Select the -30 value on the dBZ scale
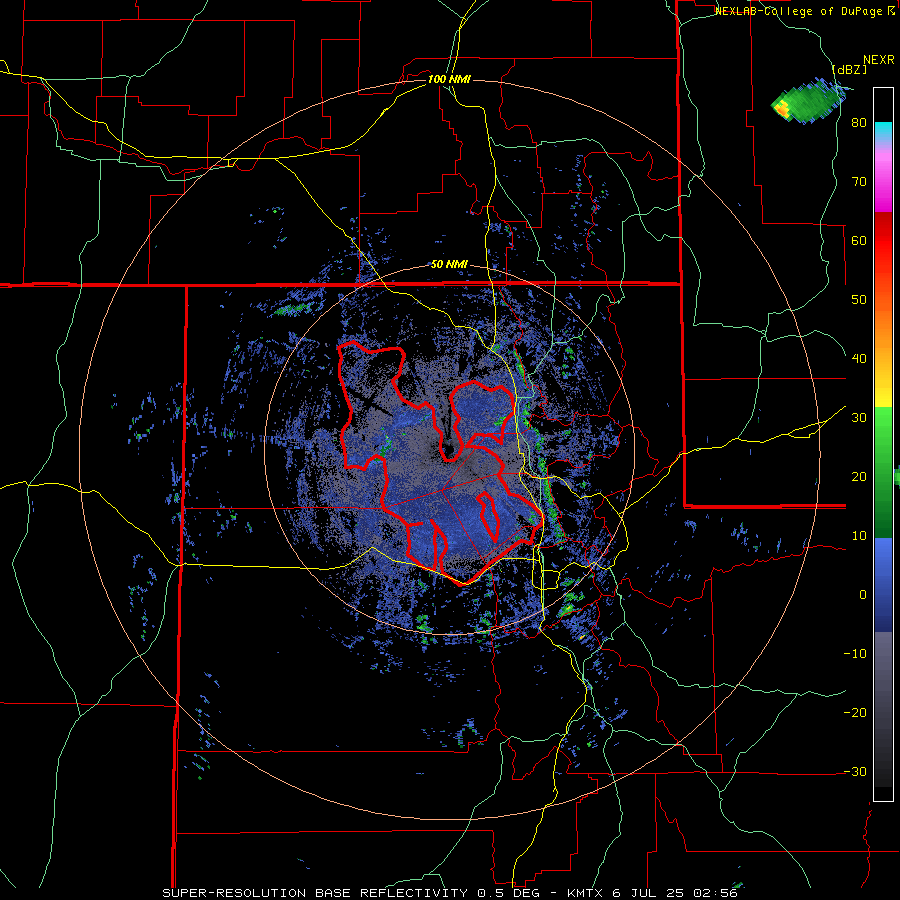Viewport: 900px width, 900px height. 855,771
